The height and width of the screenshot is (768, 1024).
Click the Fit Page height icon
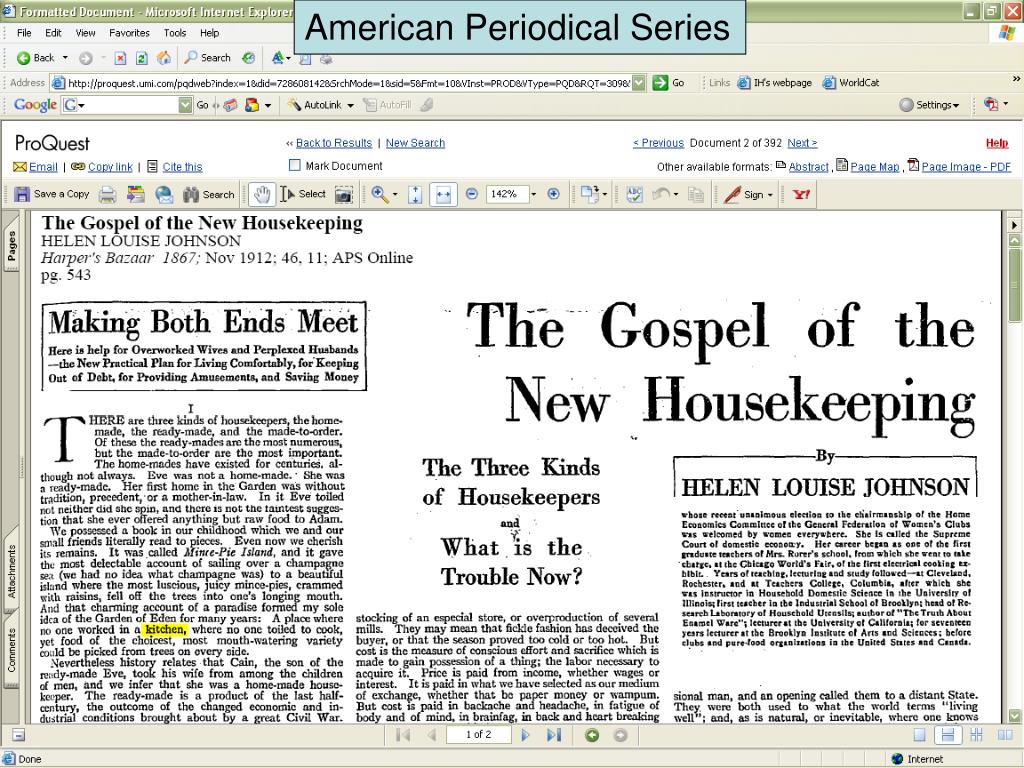tap(415, 194)
